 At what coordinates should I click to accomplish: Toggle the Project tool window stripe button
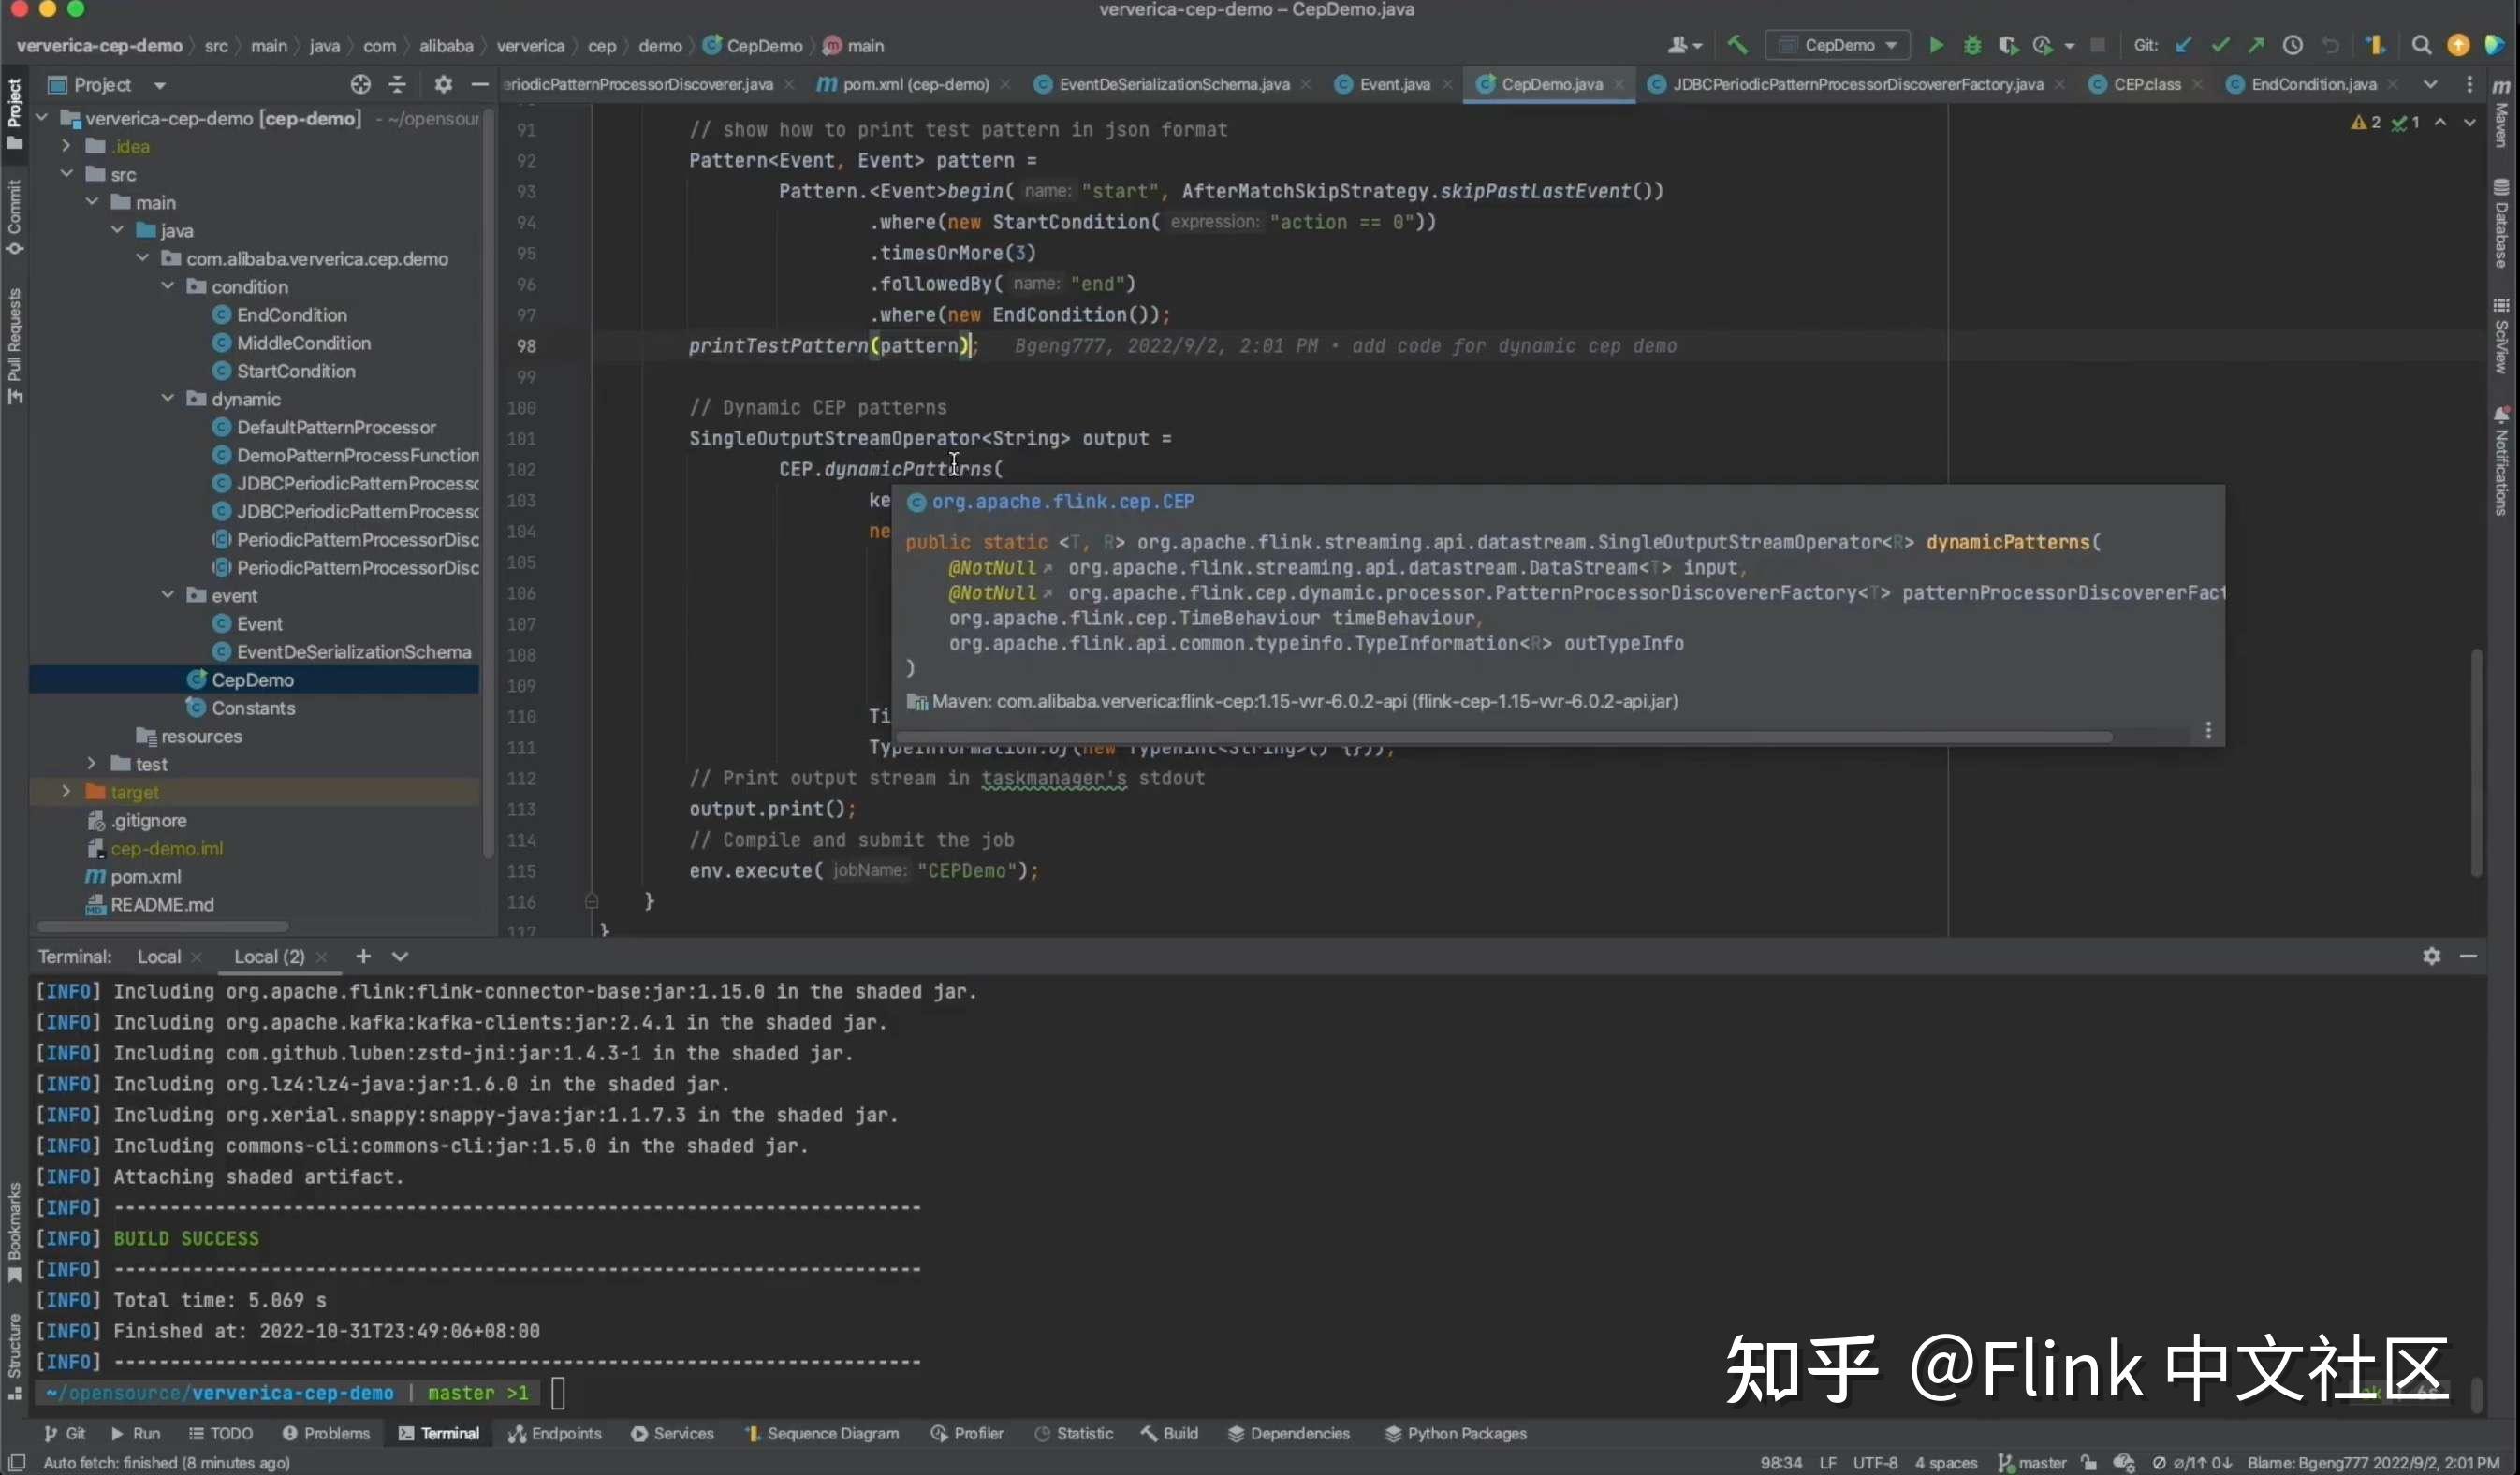click(x=14, y=112)
